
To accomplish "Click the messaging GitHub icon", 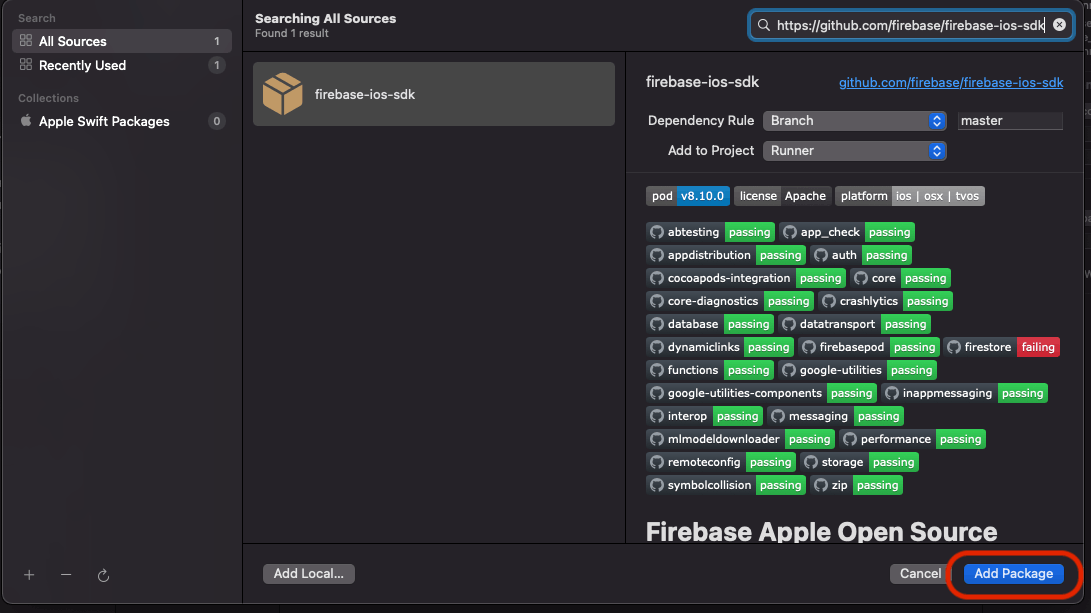I will [778, 415].
